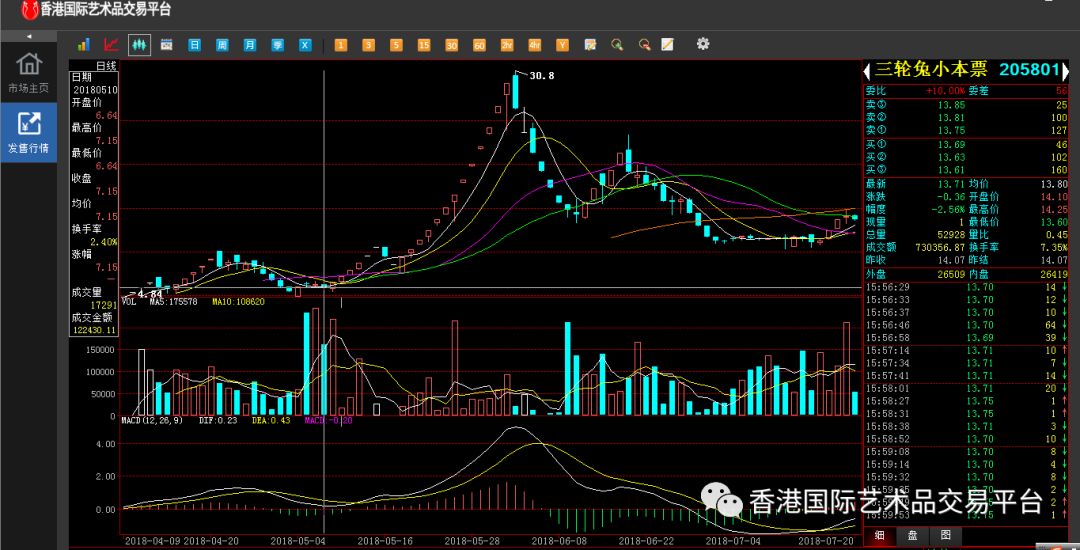Select daily period 日 button
1080x550 pixels.
point(195,45)
